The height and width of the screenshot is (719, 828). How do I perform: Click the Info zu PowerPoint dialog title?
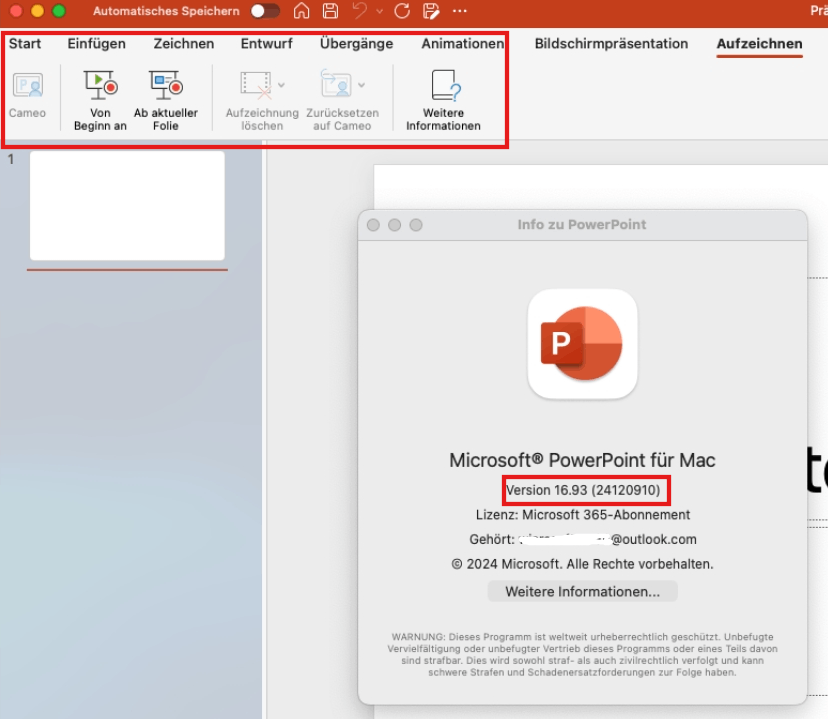click(582, 225)
